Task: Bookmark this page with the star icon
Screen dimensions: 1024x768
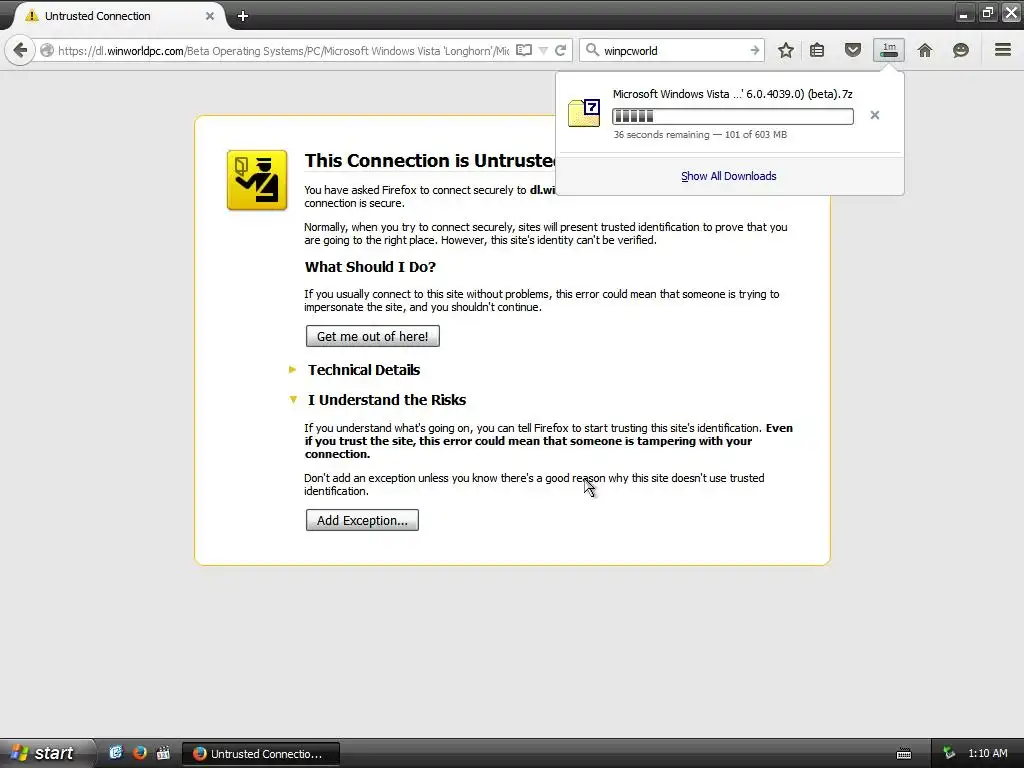Action: [x=786, y=50]
